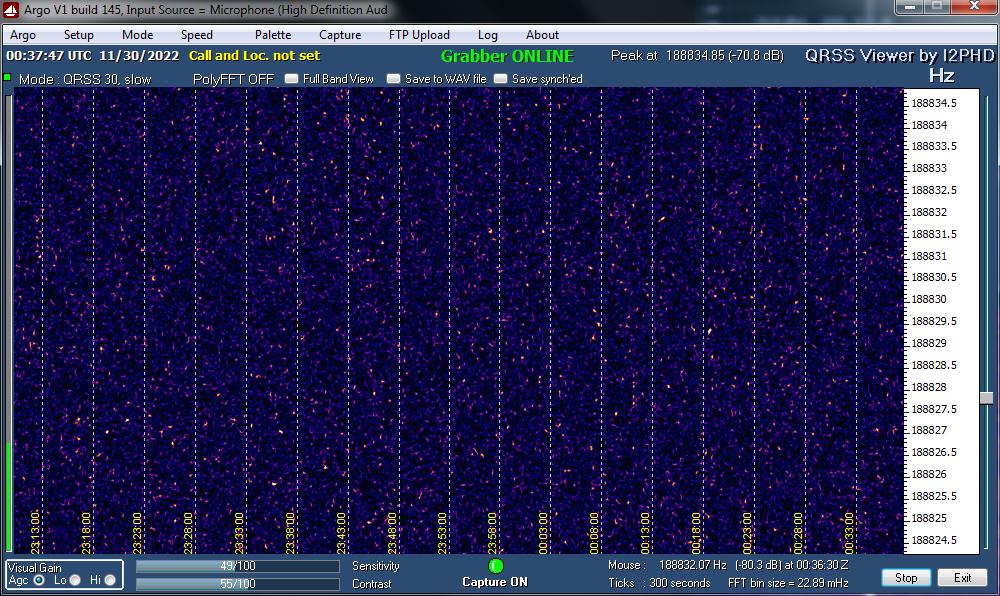
Task: Click the 00:13:00 time marker
Action: click(x=645, y=533)
